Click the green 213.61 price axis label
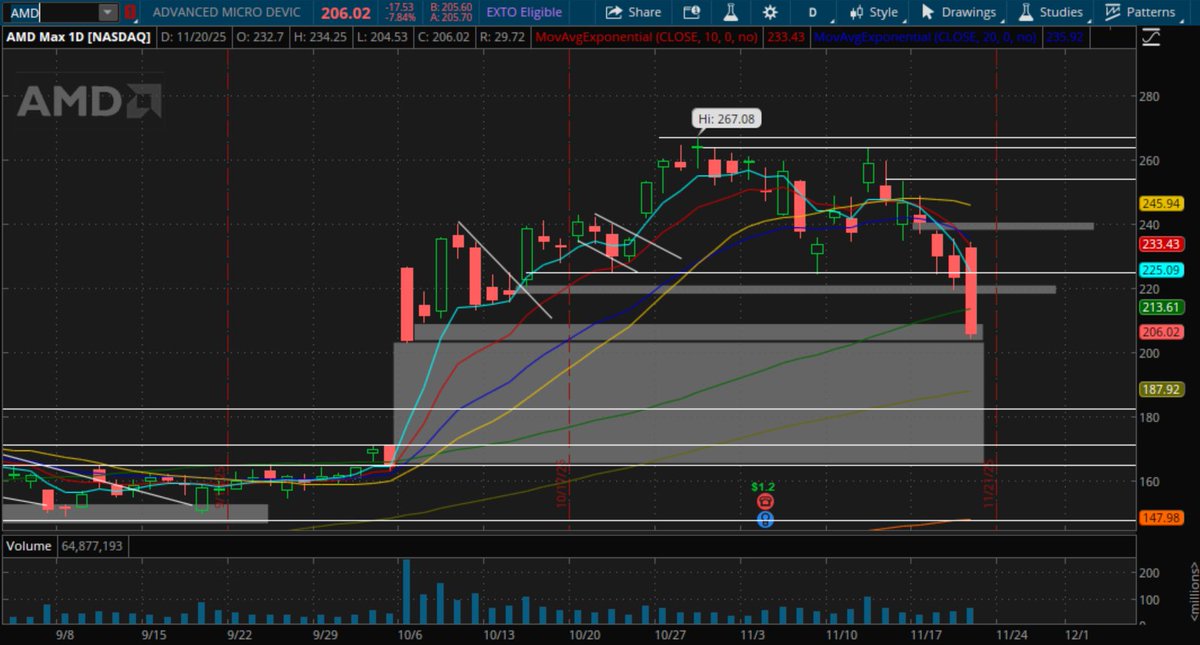The height and width of the screenshot is (645, 1200). click(x=1162, y=307)
